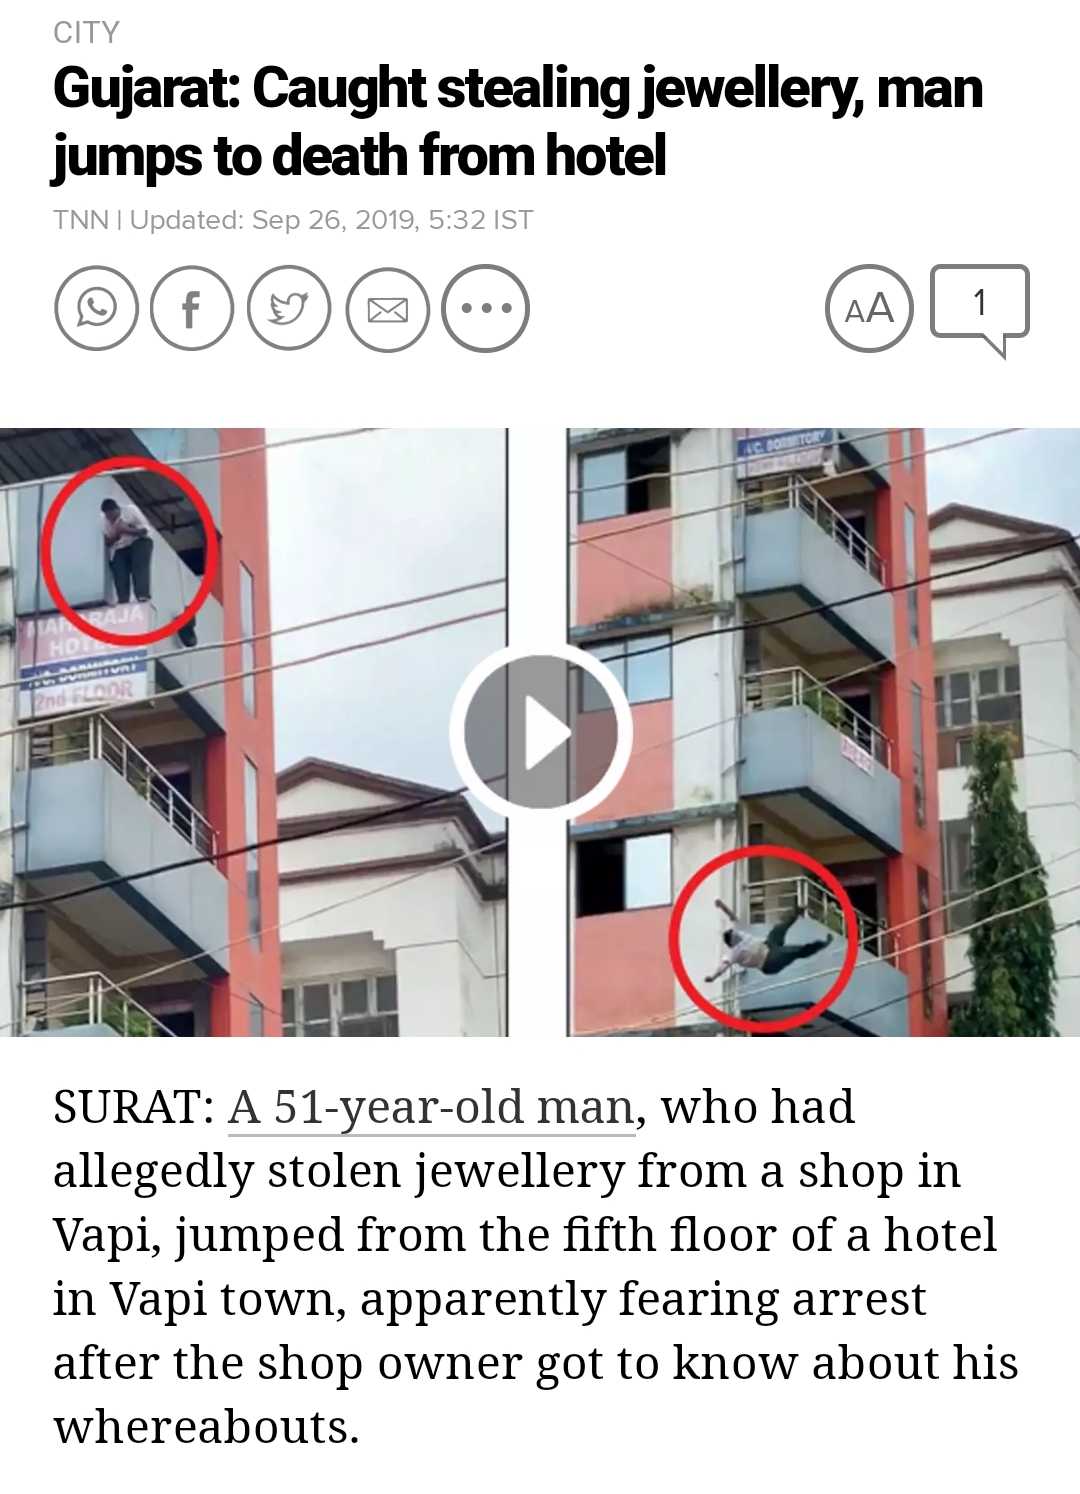
Task: Email the article using envelope icon
Action: coord(387,309)
